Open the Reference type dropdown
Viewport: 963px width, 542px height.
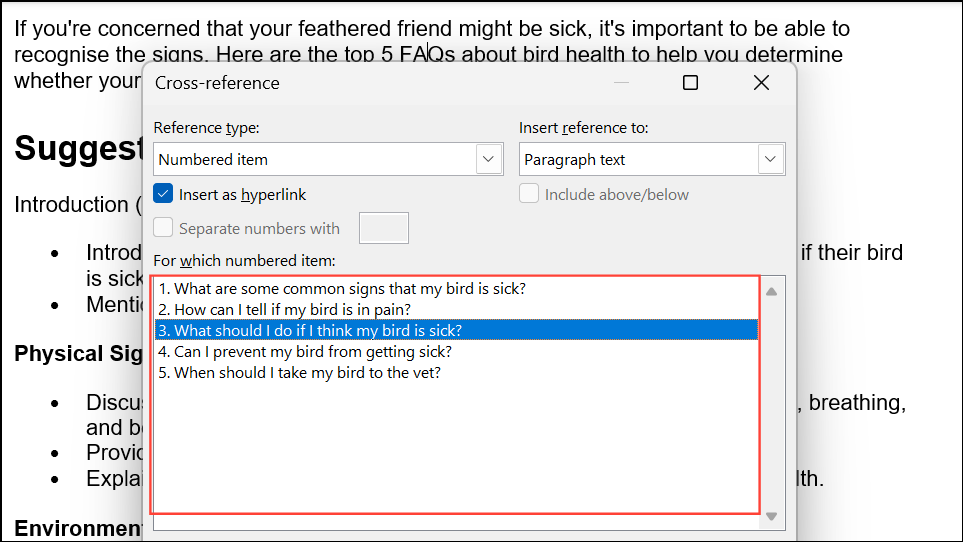[488, 159]
